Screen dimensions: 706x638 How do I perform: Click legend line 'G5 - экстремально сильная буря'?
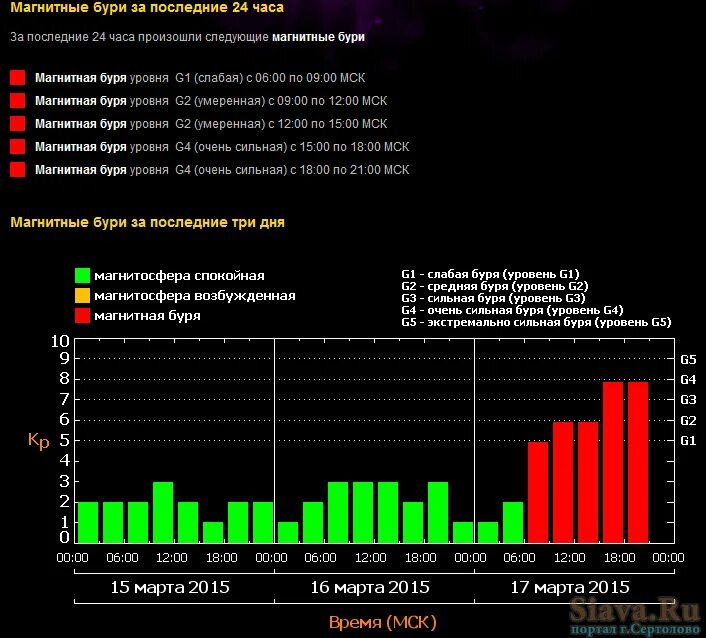pos(536,322)
